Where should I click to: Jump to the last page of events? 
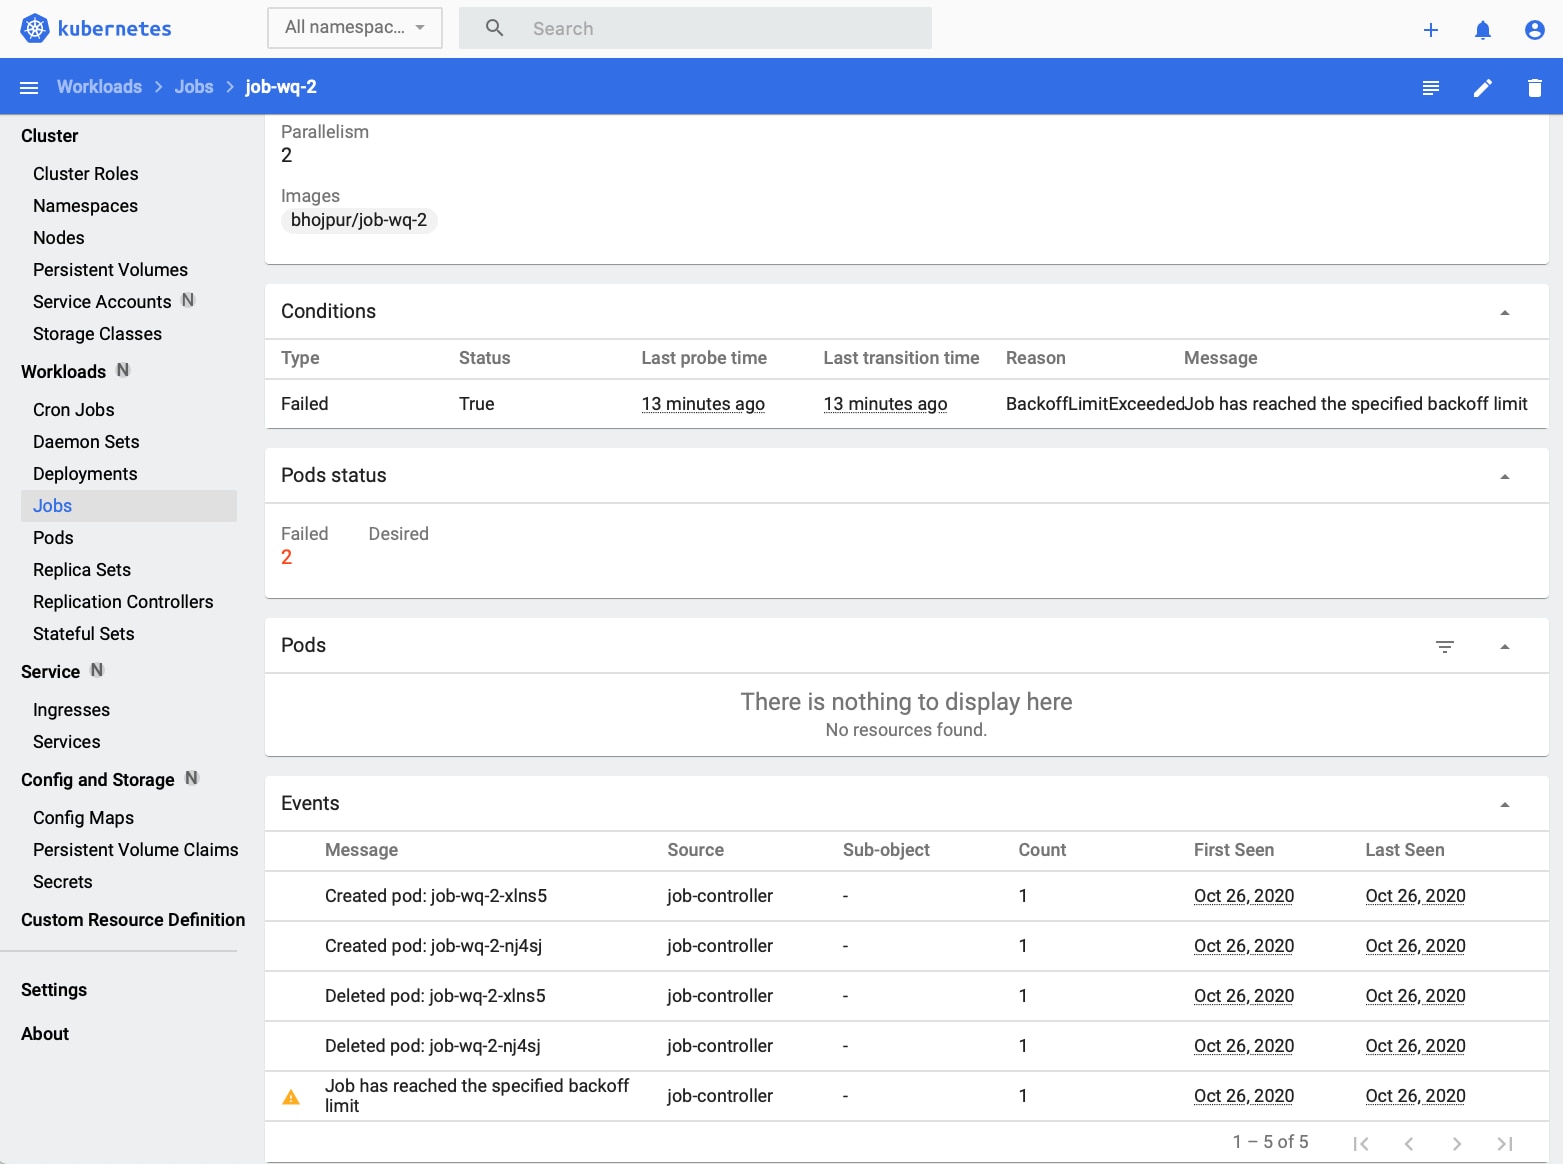tap(1505, 1142)
